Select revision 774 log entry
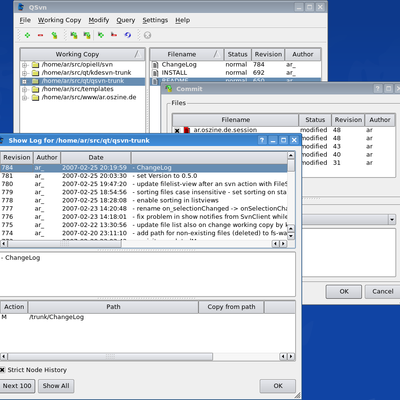Image resolution: width=400 pixels, height=400 pixels. click(143, 233)
